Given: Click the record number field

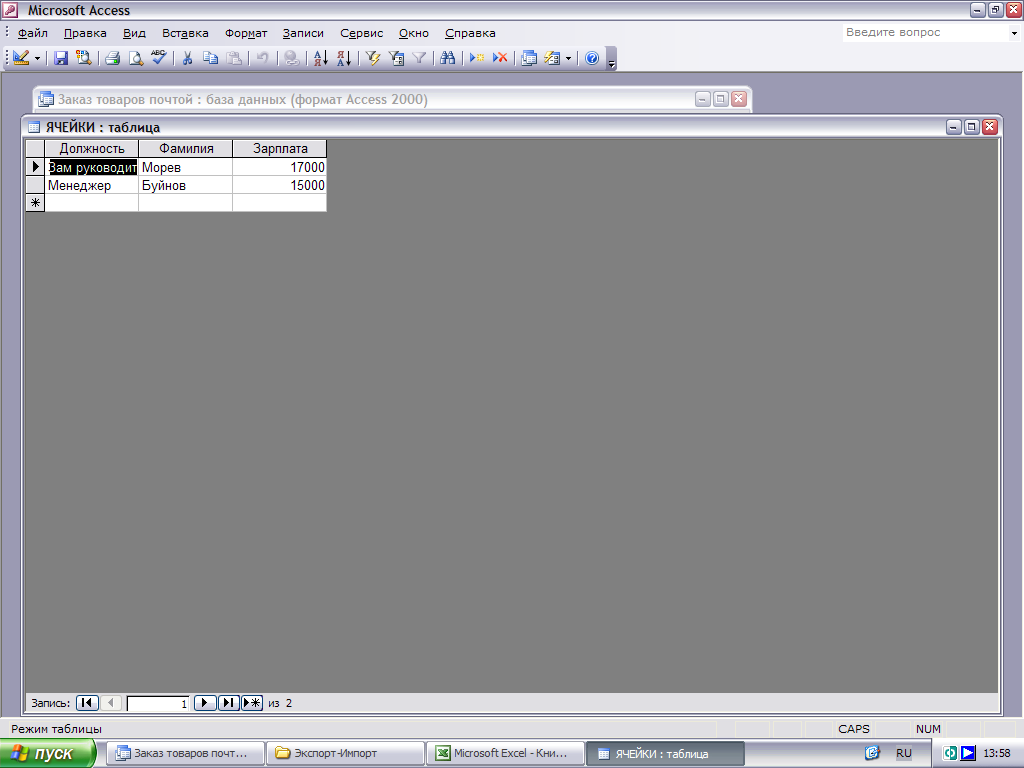Looking at the screenshot, I should pos(158,703).
